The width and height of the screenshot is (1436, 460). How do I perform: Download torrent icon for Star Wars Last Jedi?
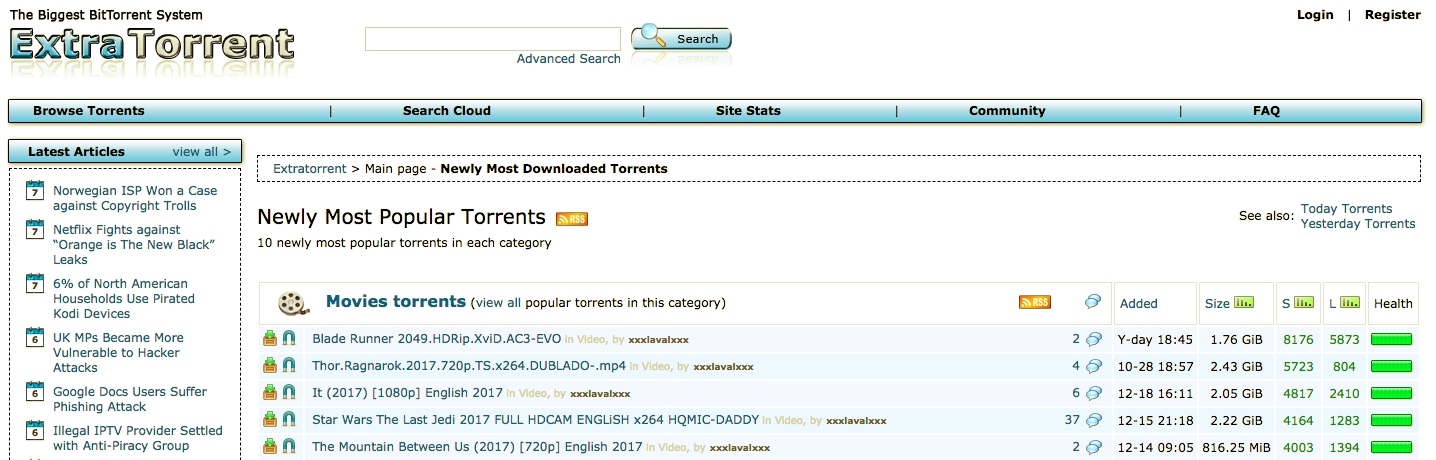270,420
